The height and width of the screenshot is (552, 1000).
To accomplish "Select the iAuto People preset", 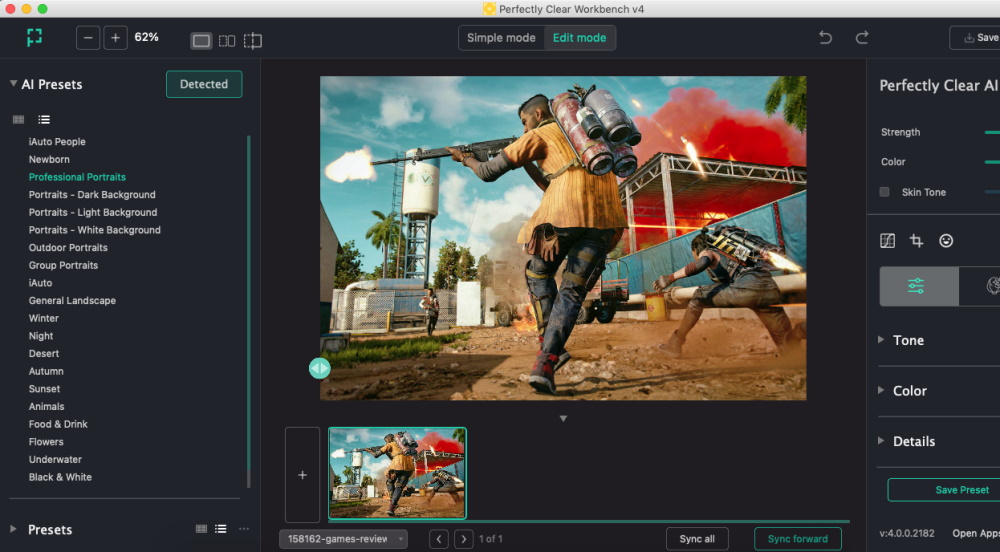I will (x=57, y=142).
